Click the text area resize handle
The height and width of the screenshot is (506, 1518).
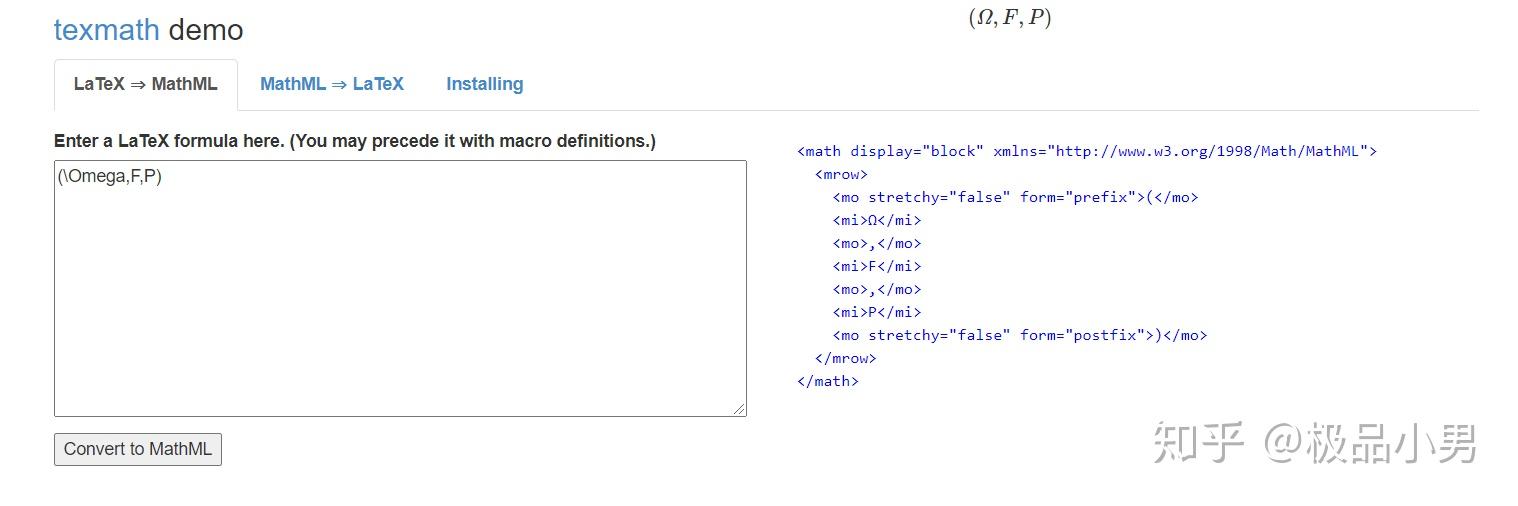click(x=740, y=409)
